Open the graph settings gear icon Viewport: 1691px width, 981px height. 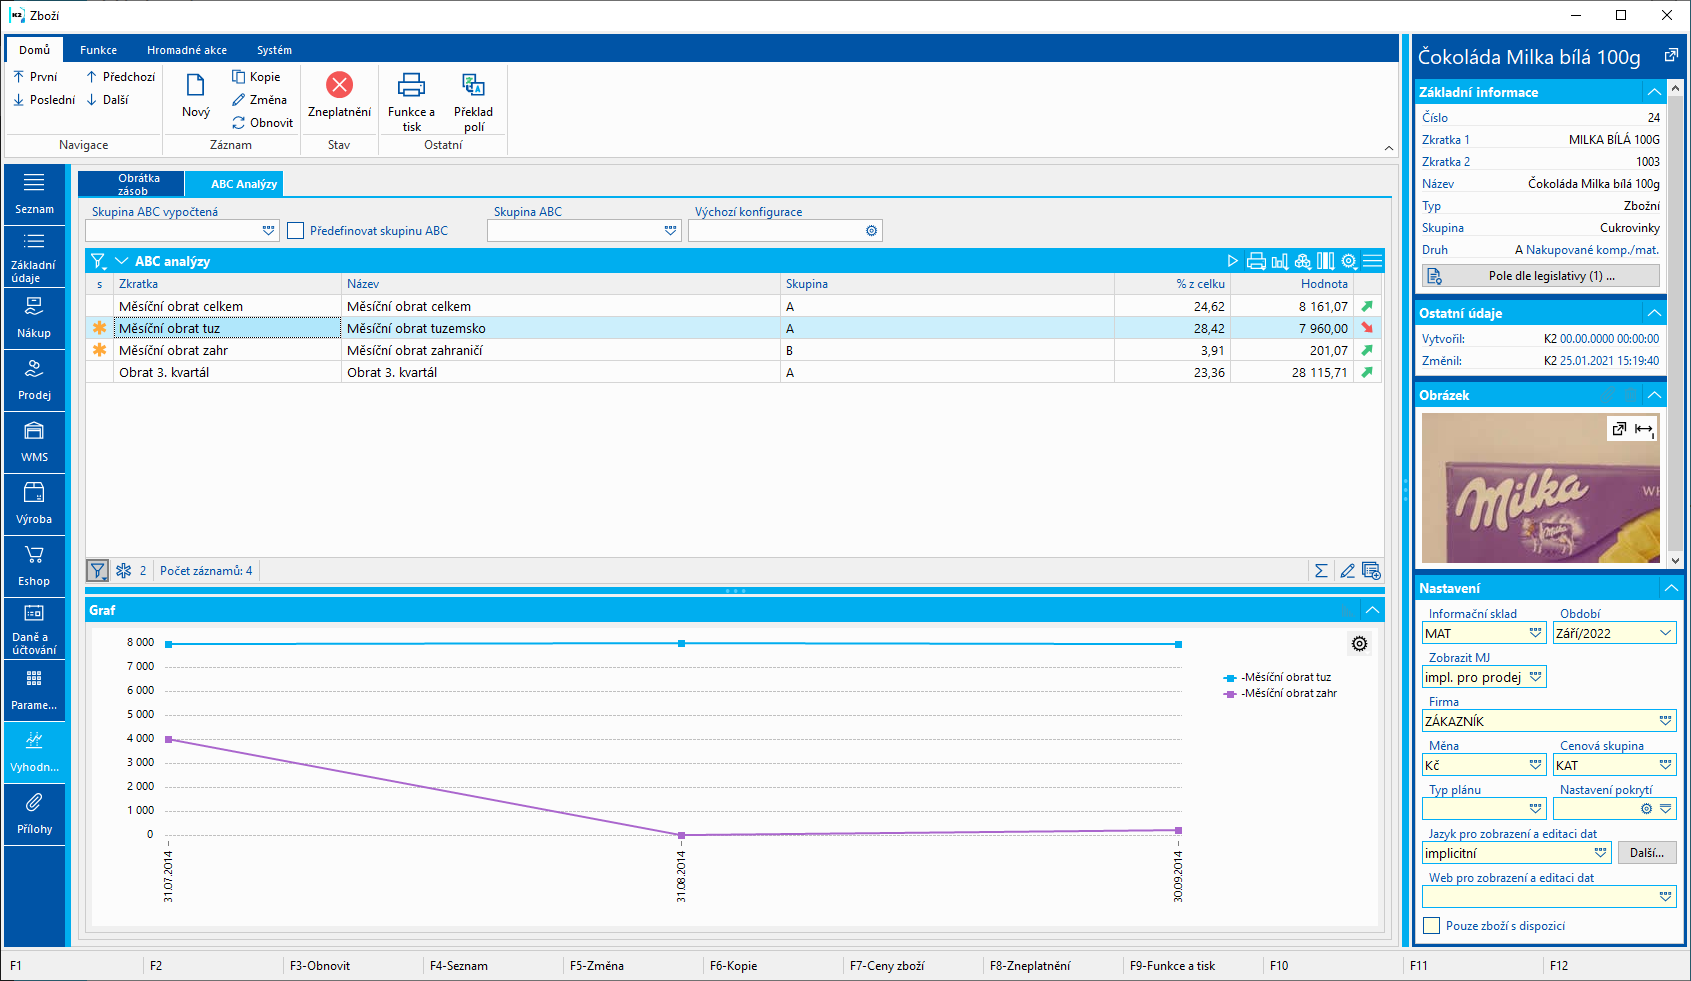pos(1359,644)
